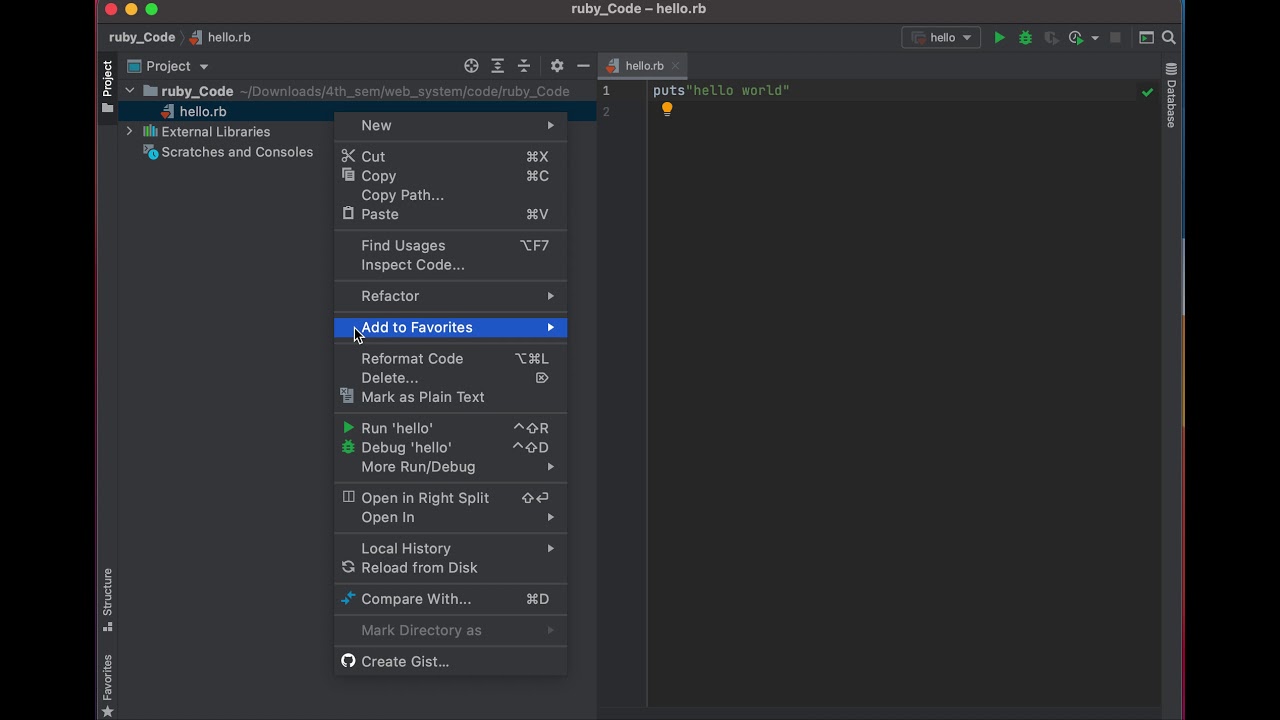Open Project panel settings gear
Viewport: 1280px width, 720px height.
[557, 66]
